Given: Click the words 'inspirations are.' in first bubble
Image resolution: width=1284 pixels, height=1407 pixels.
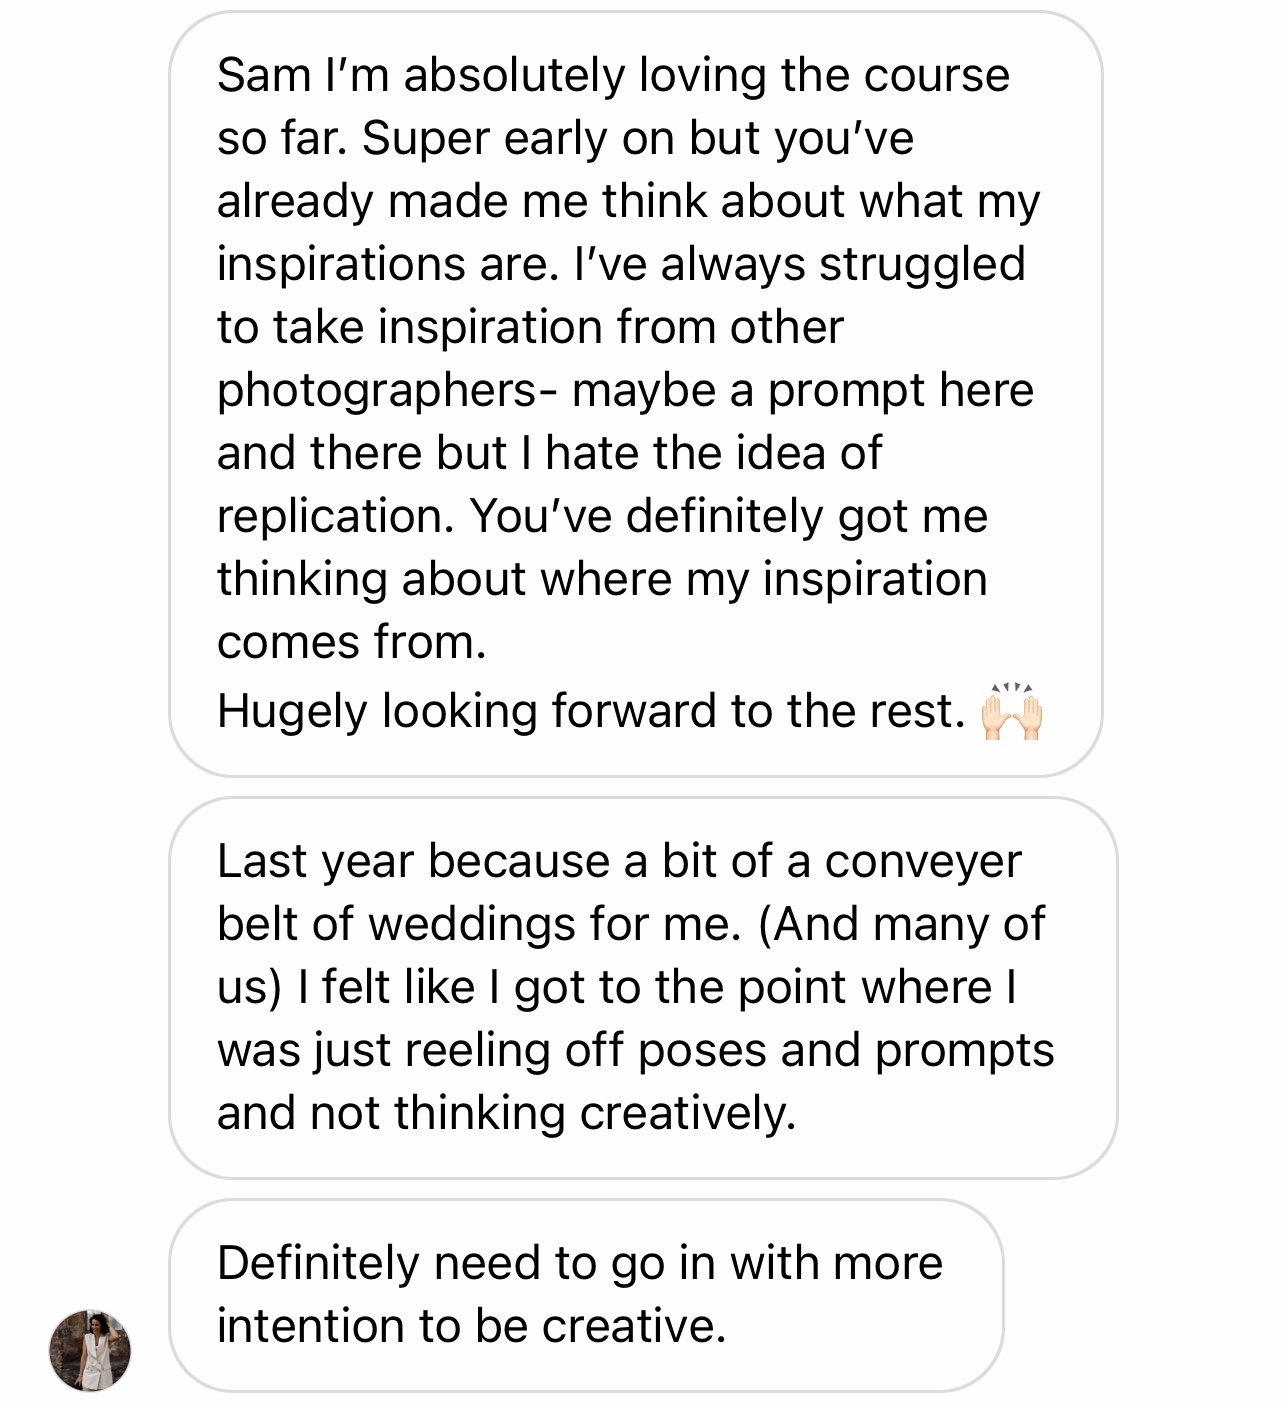Looking at the screenshot, I should [387, 264].
